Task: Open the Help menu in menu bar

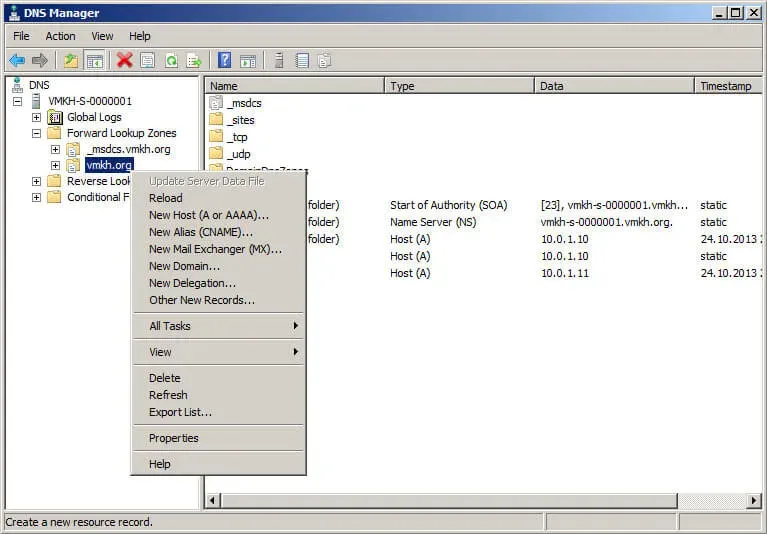Action: [140, 36]
